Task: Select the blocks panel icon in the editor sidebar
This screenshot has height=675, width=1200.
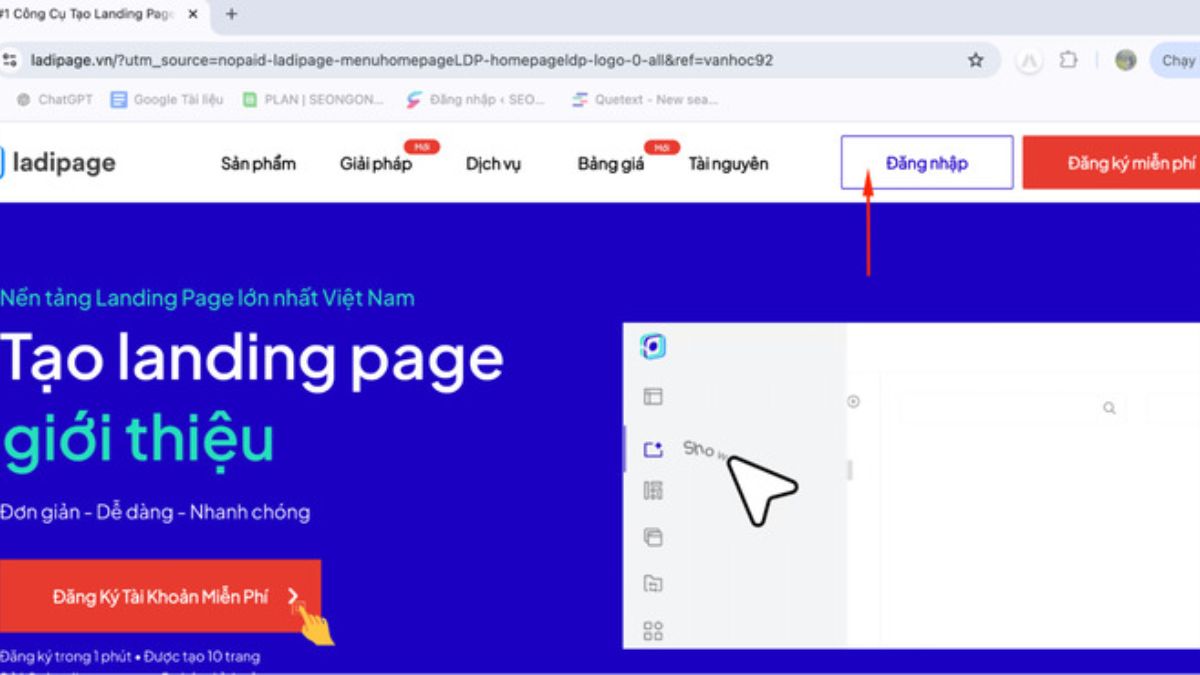Action: coord(653,490)
